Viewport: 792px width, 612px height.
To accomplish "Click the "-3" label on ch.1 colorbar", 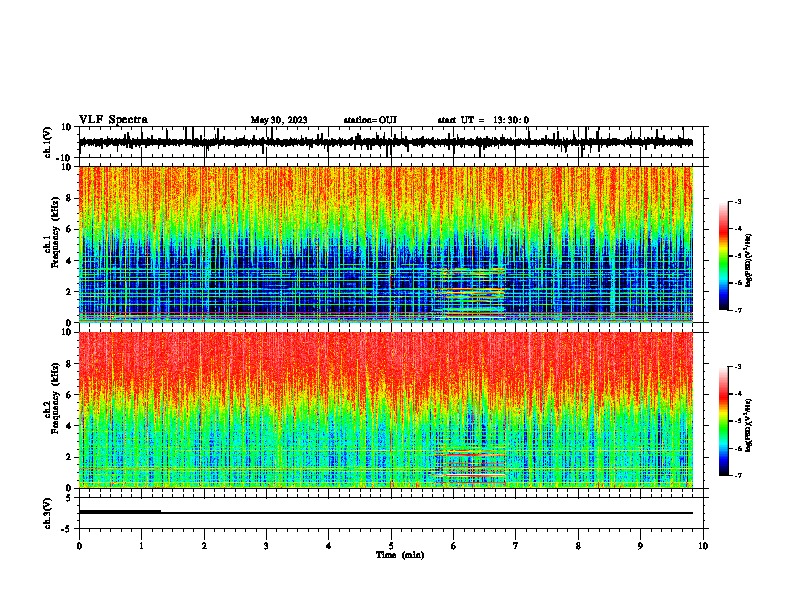I will (x=737, y=201).
